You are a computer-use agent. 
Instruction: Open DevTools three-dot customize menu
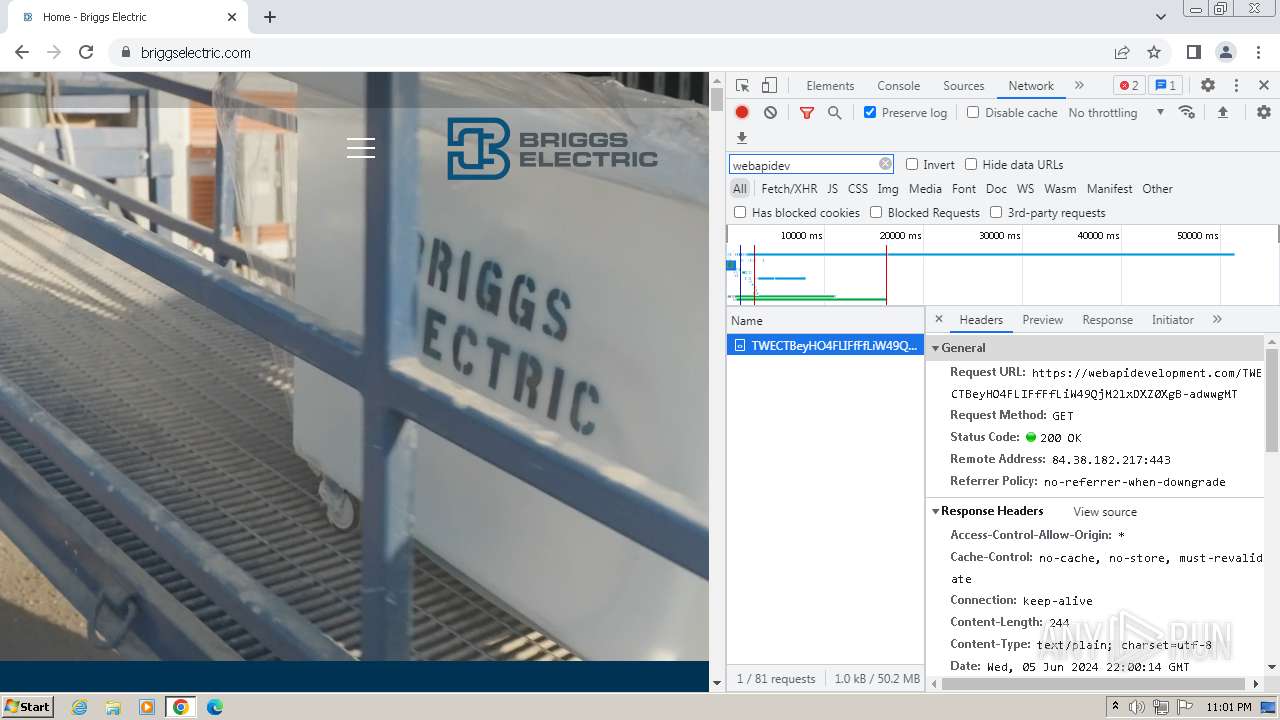[1236, 86]
